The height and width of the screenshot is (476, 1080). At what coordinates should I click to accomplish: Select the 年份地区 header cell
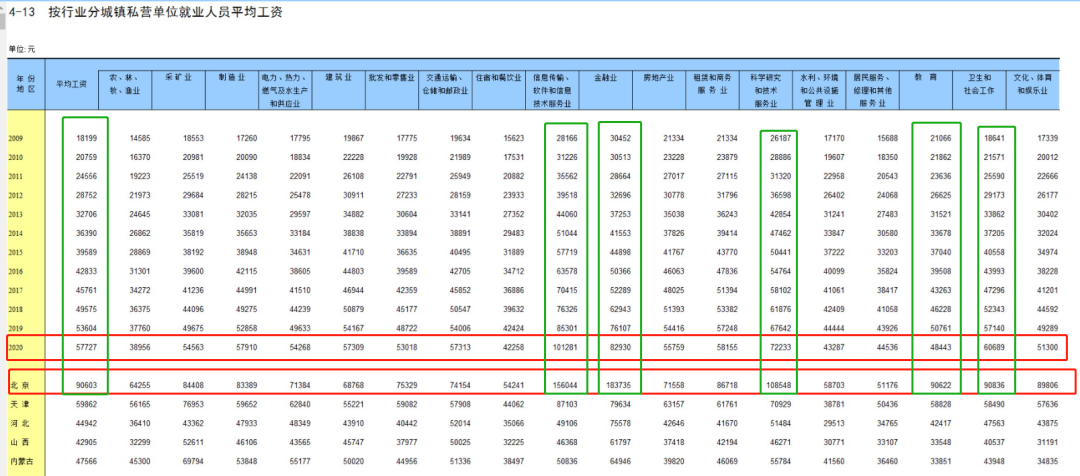click(25, 84)
